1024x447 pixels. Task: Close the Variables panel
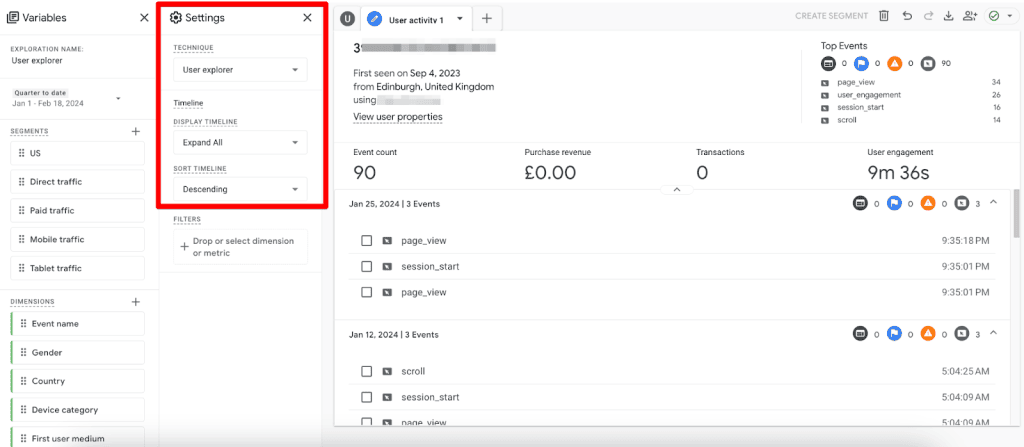(144, 18)
